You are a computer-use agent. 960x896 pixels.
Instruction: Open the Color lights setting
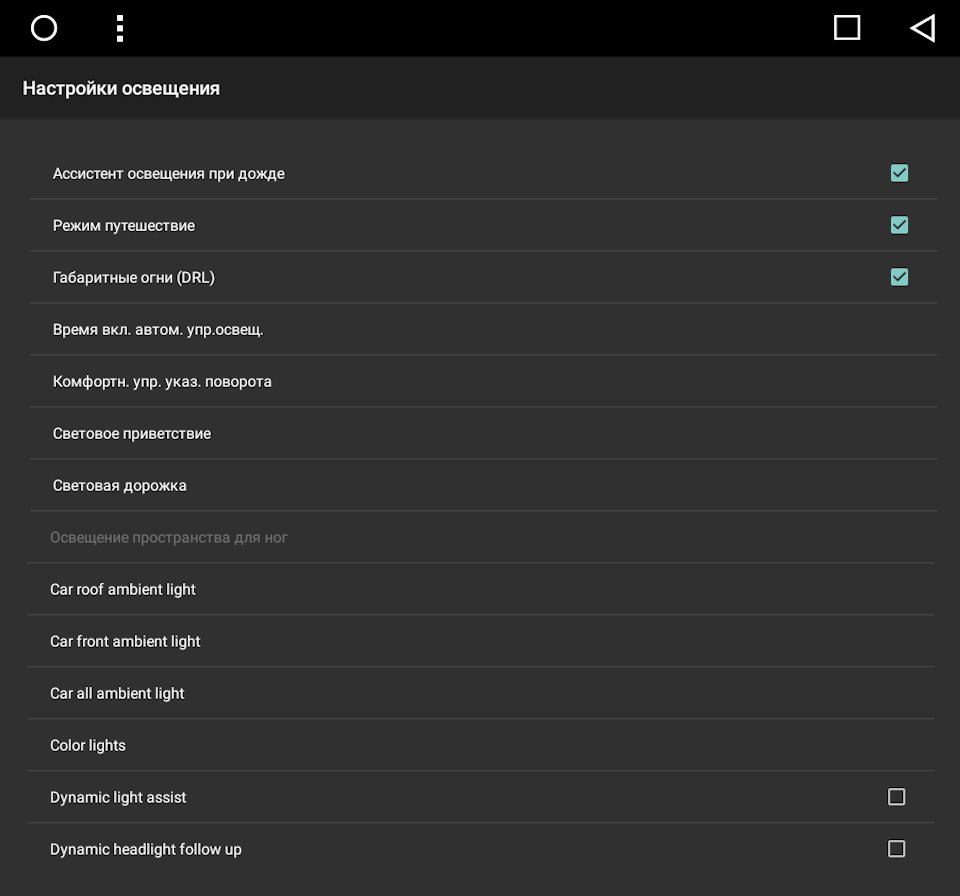481,746
